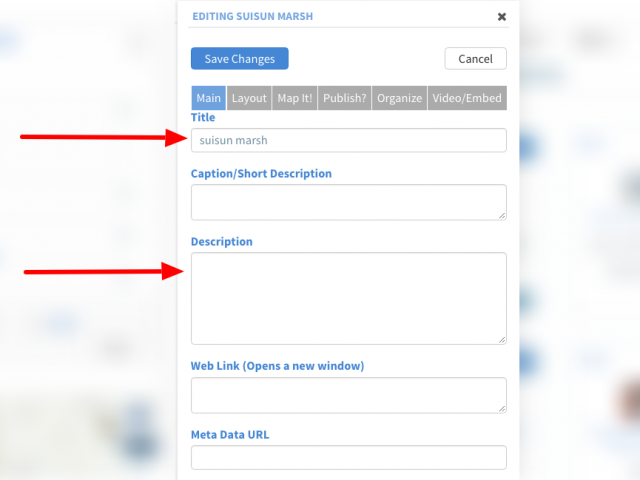Viewport: 640px width, 480px height.
Task: Click the Cancel button
Action: tap(476, 58)
